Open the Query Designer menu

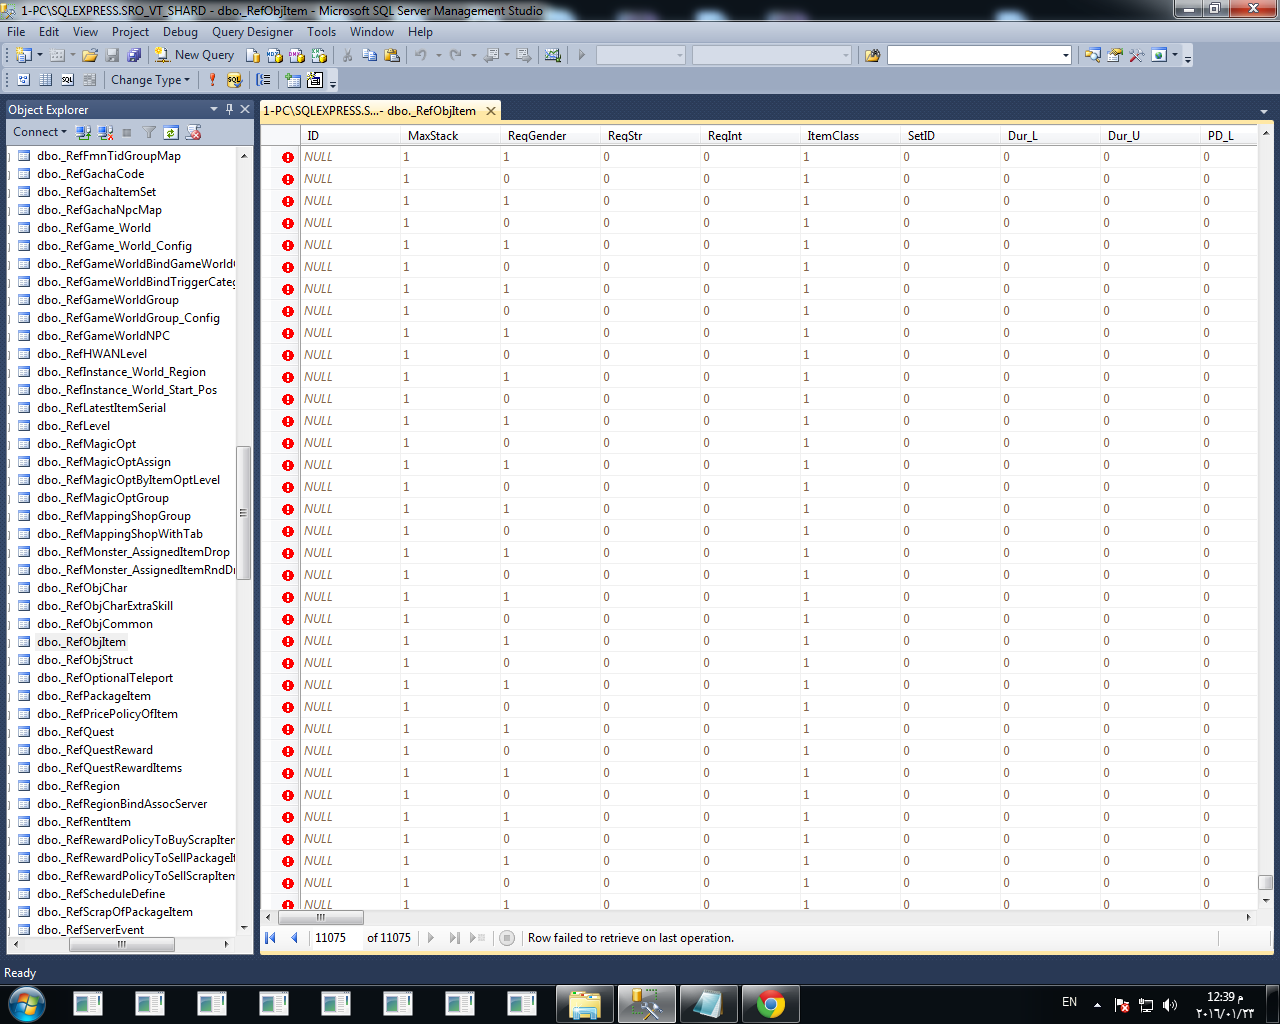tap(252, 32)
